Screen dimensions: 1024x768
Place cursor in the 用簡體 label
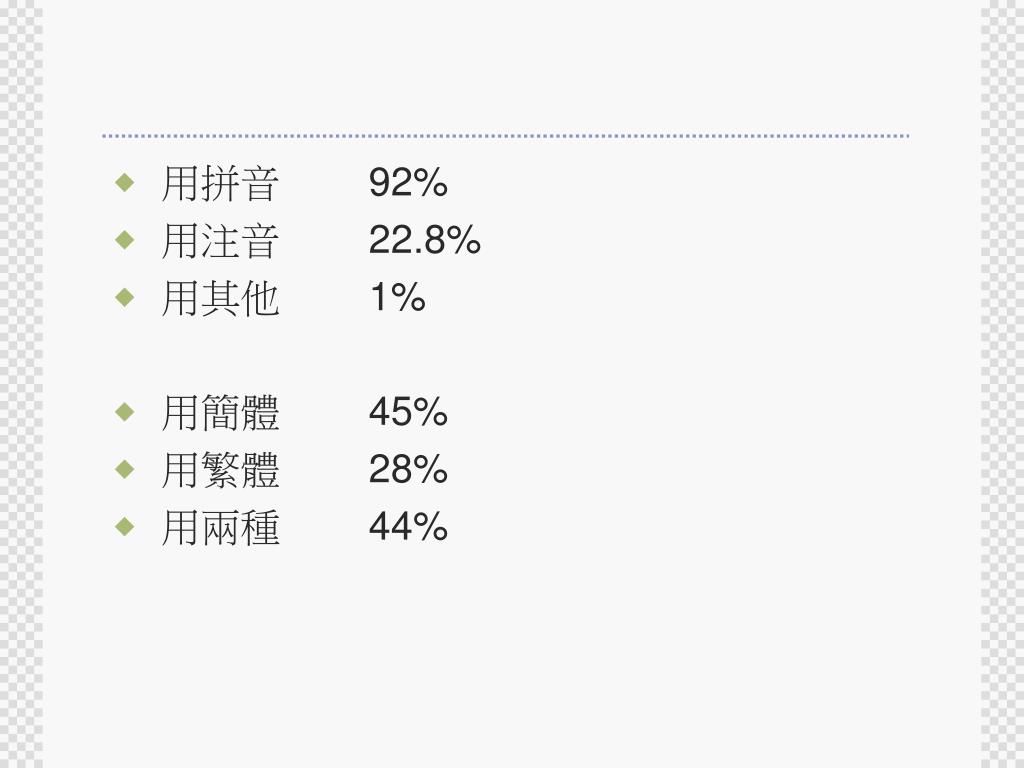220,412
